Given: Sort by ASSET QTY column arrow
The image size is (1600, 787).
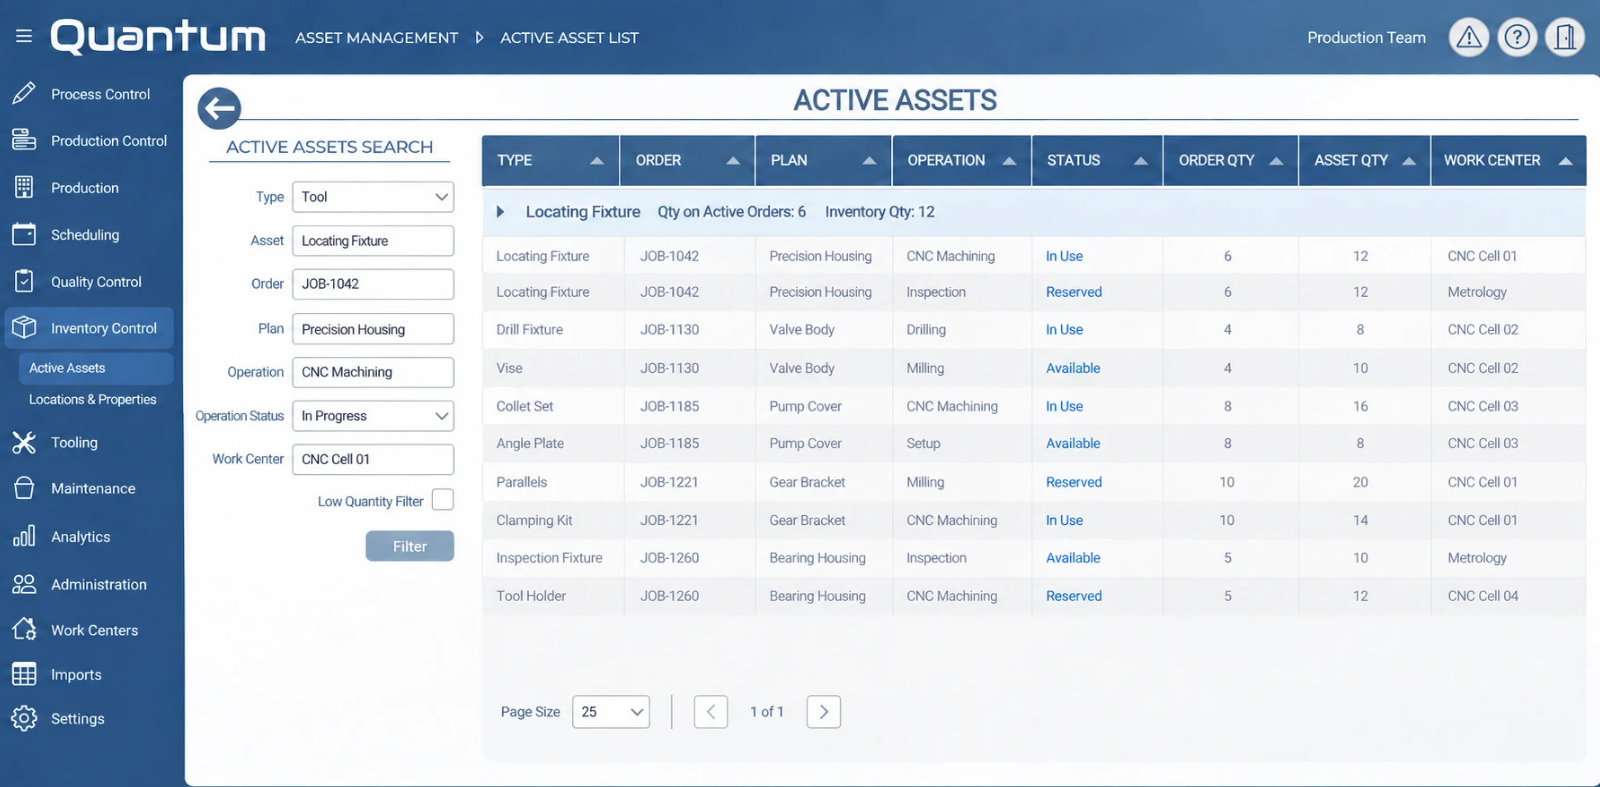Looking at the screenshot, I should [x=1409, y=160].
